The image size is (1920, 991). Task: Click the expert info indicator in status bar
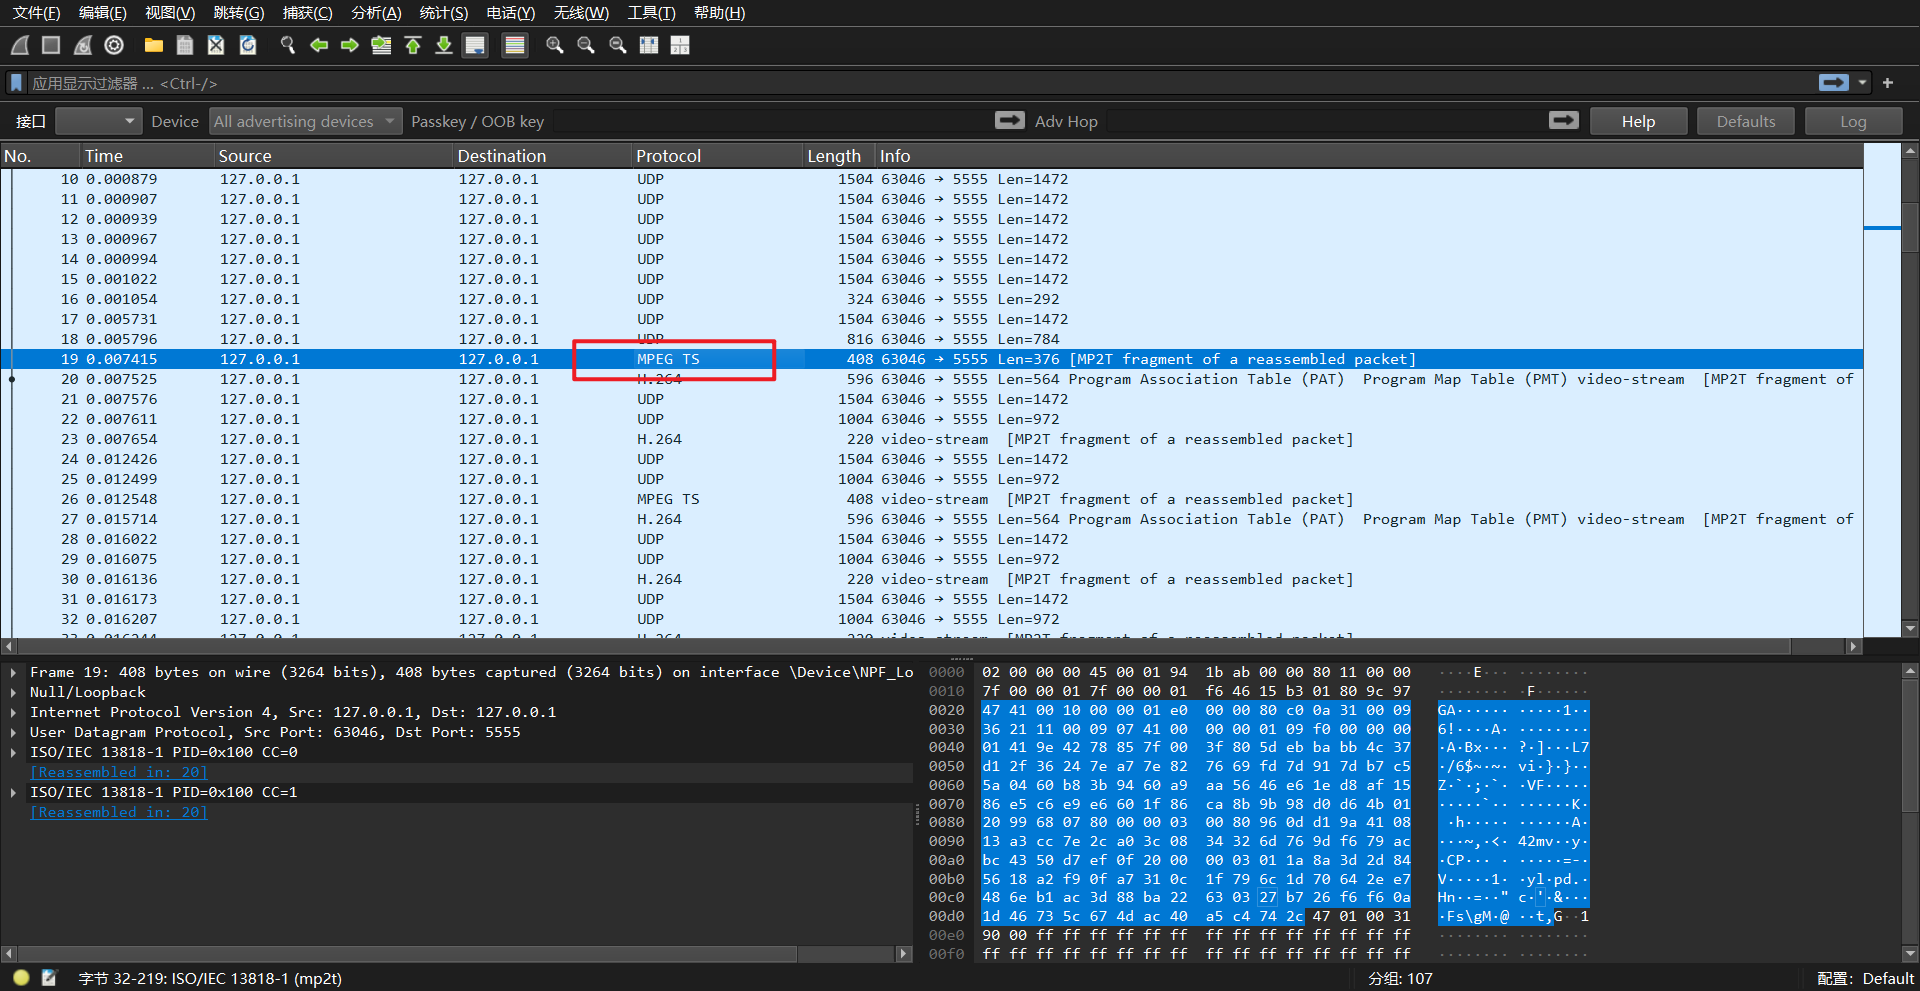coord(21,978)
